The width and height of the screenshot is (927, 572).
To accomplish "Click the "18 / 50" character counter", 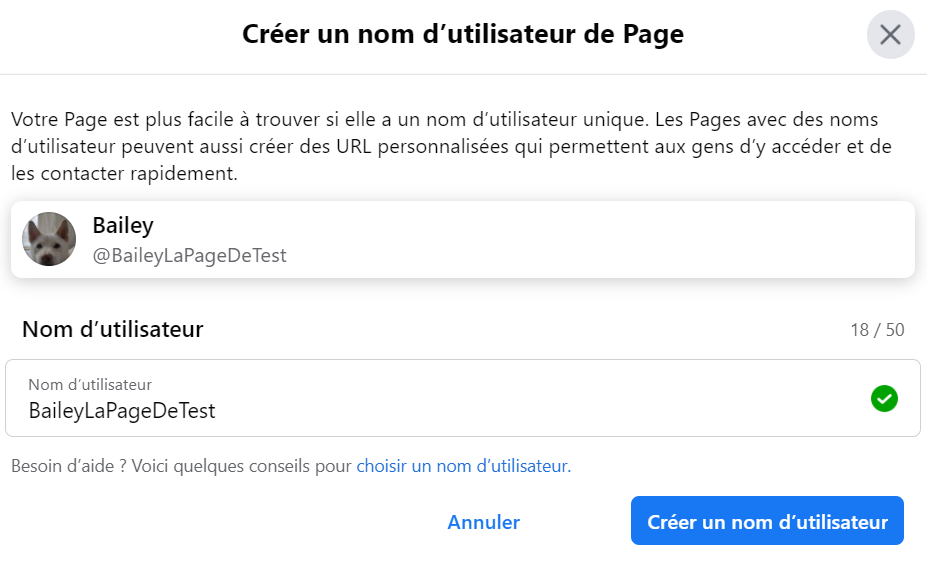I will click(877, 330).
